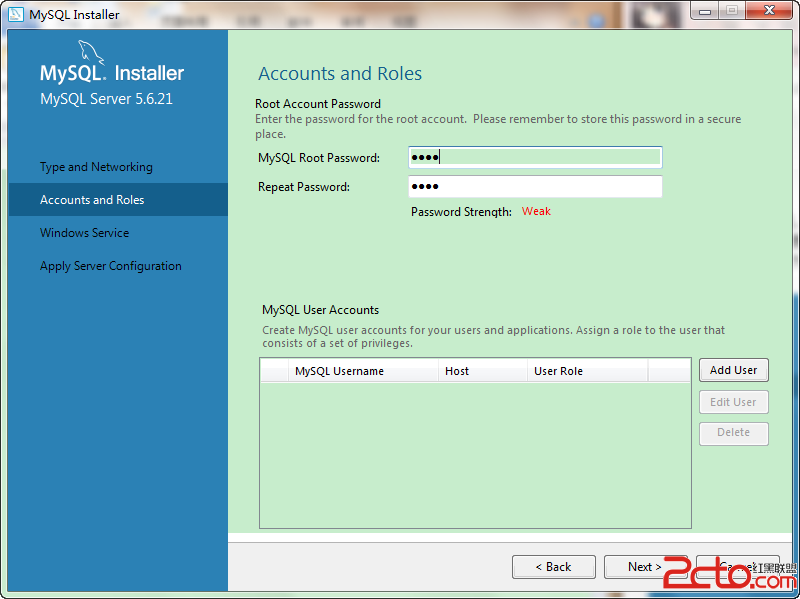
Task: Click the Delete user button
Action: point(734,433)
